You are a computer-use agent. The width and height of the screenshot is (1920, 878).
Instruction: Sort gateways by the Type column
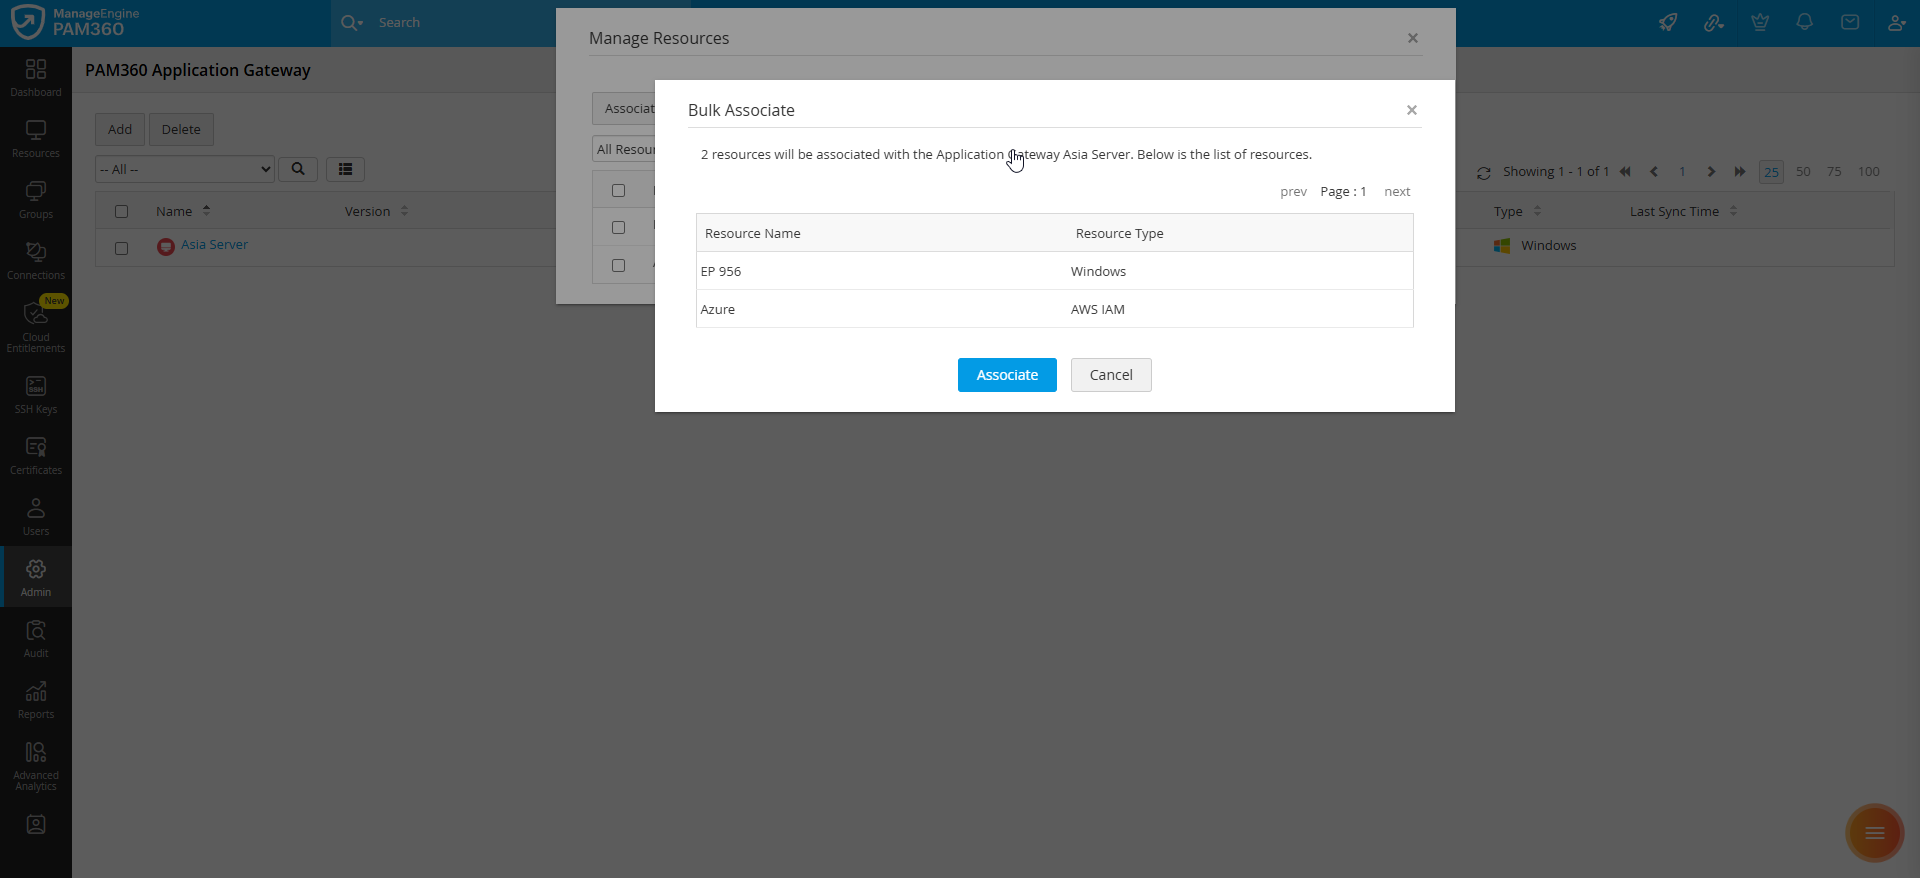coord(1517,211)
